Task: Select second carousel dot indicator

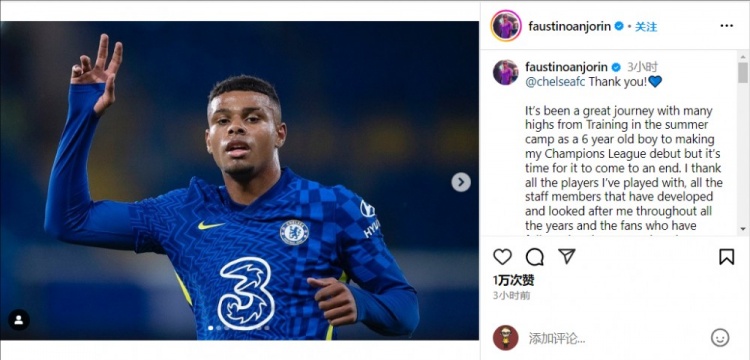Action: [x=219, y=328]
